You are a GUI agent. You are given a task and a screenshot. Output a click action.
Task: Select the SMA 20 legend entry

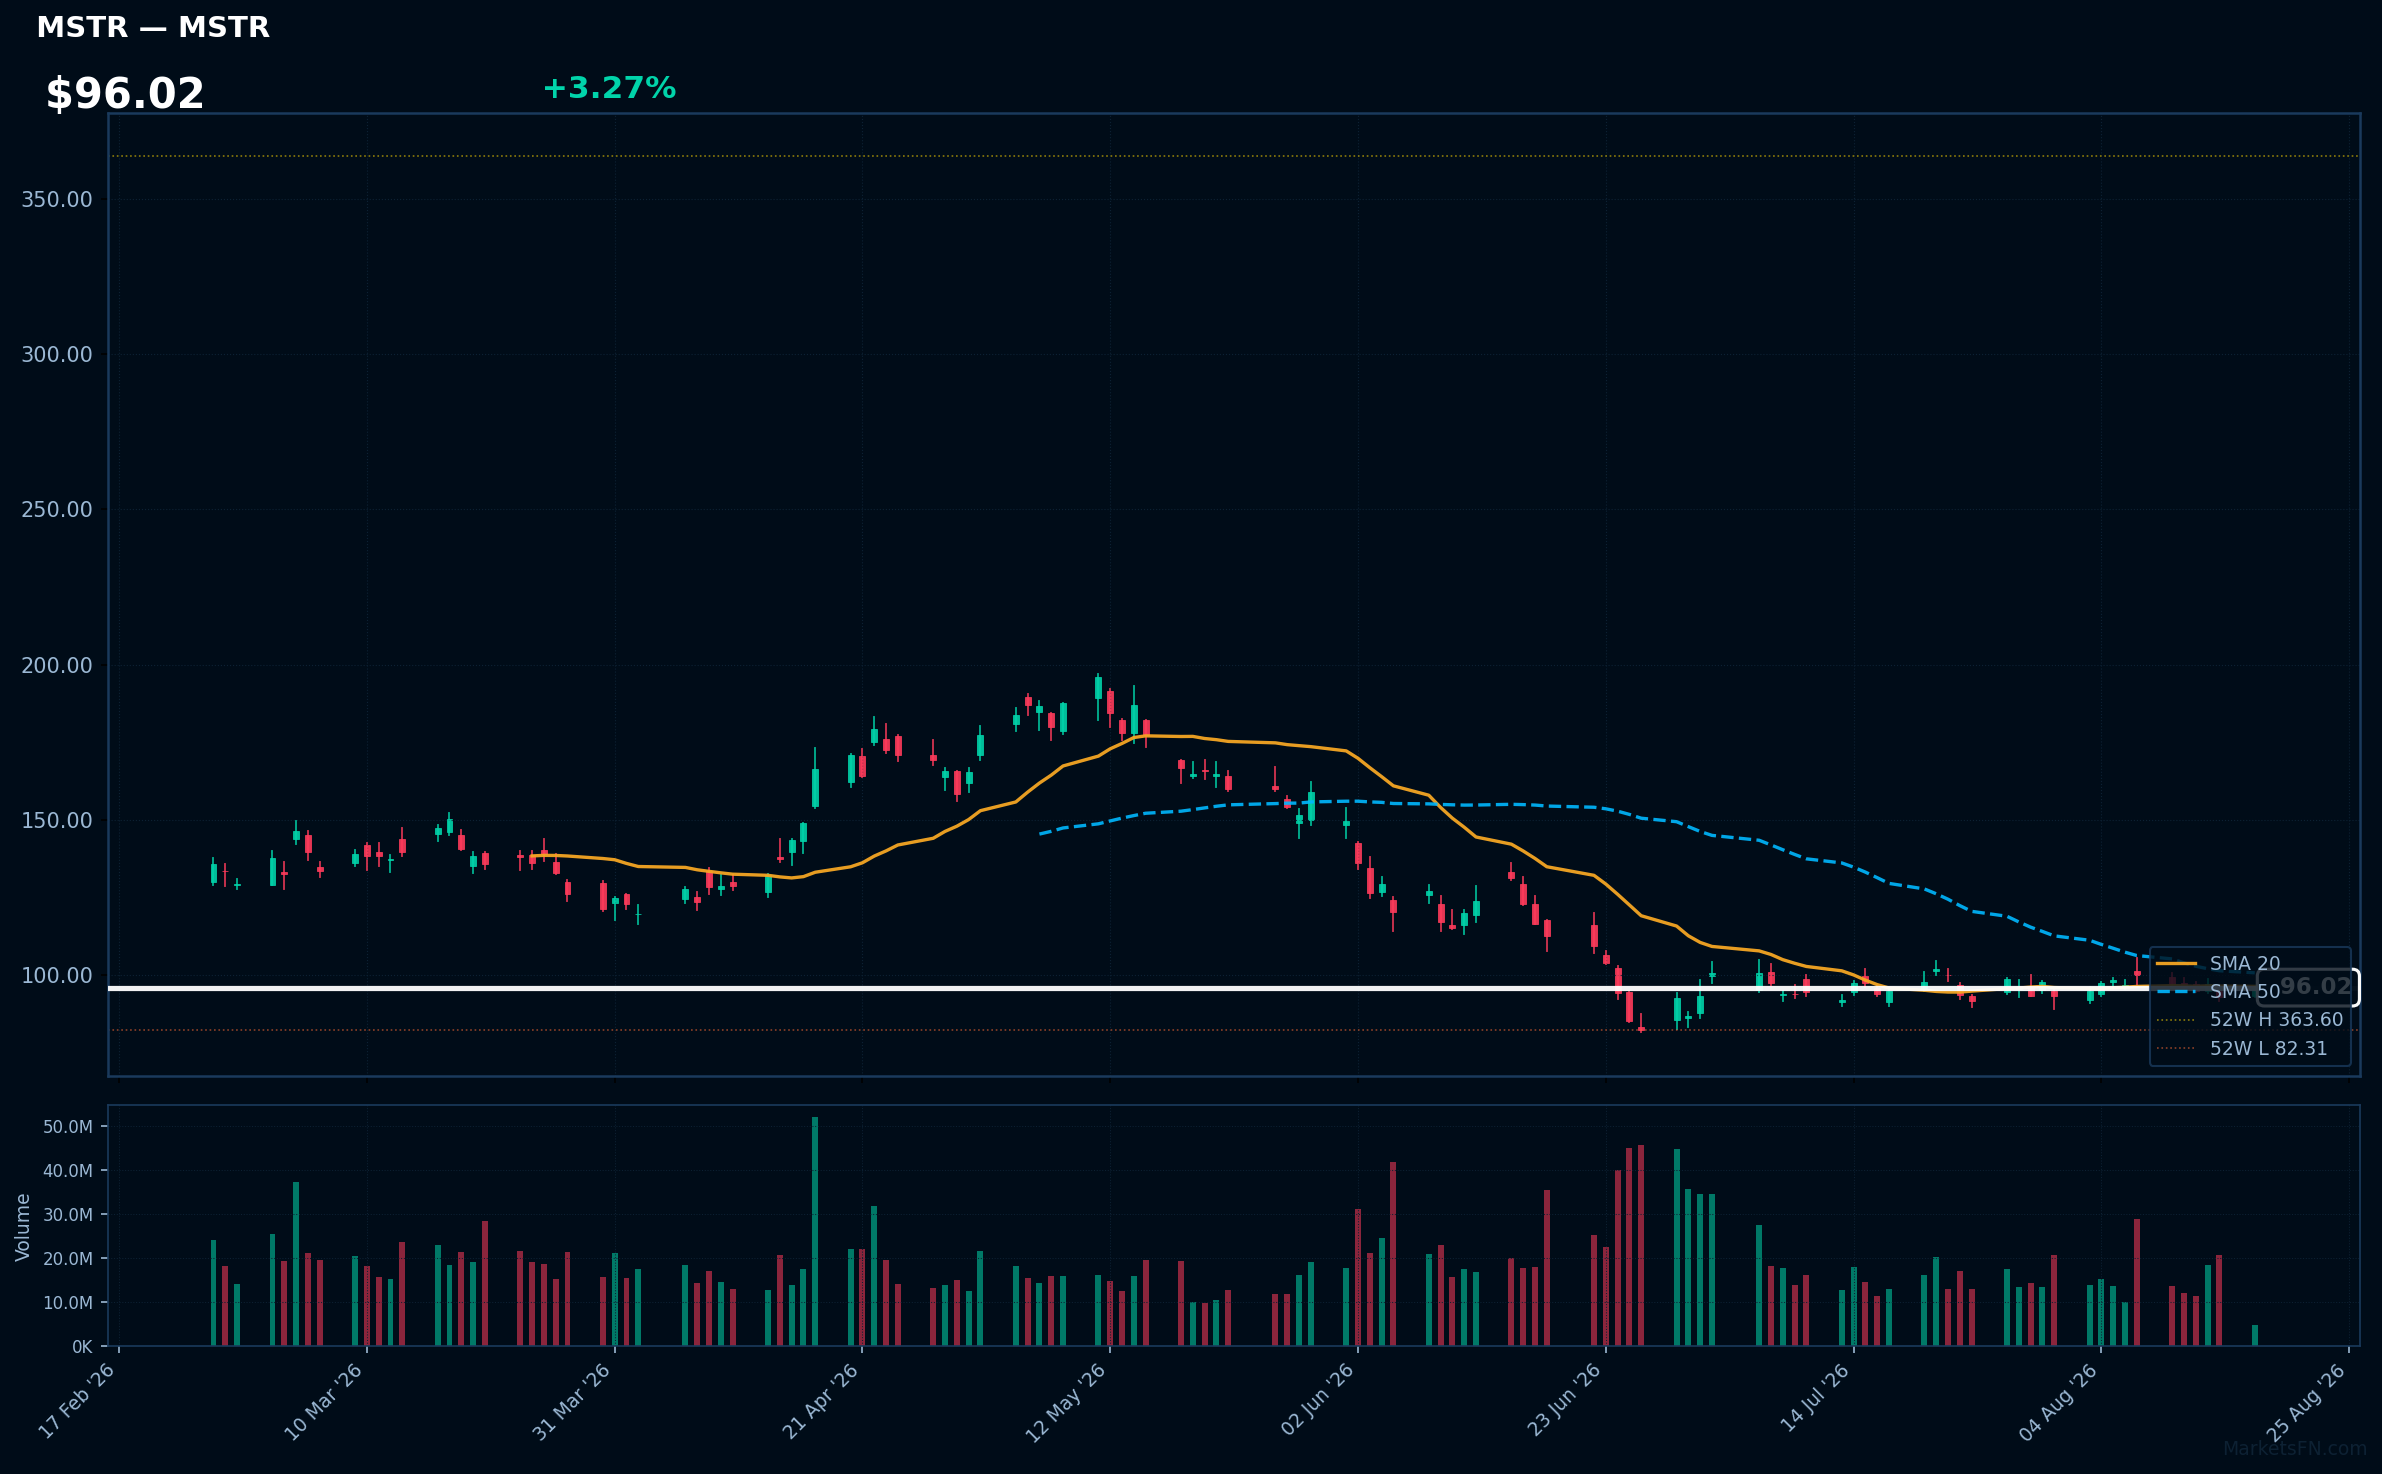pyautogui.click(x=2219, y=963)
